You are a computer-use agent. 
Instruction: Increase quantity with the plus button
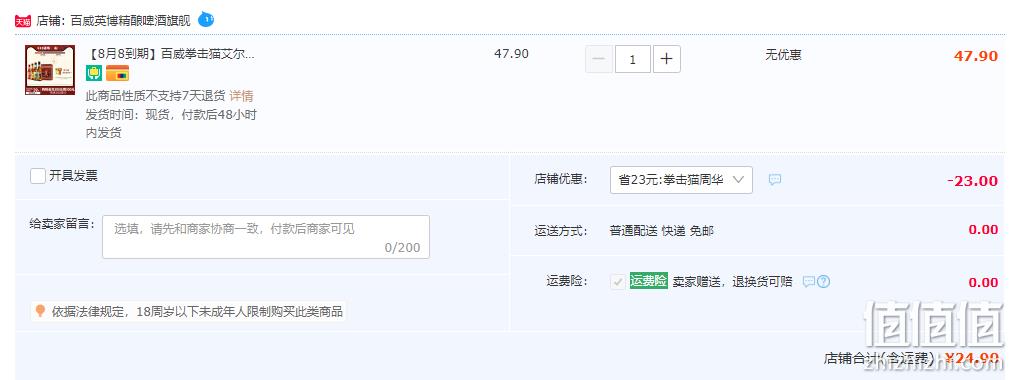pyautogui.click(x=667, y=59)
